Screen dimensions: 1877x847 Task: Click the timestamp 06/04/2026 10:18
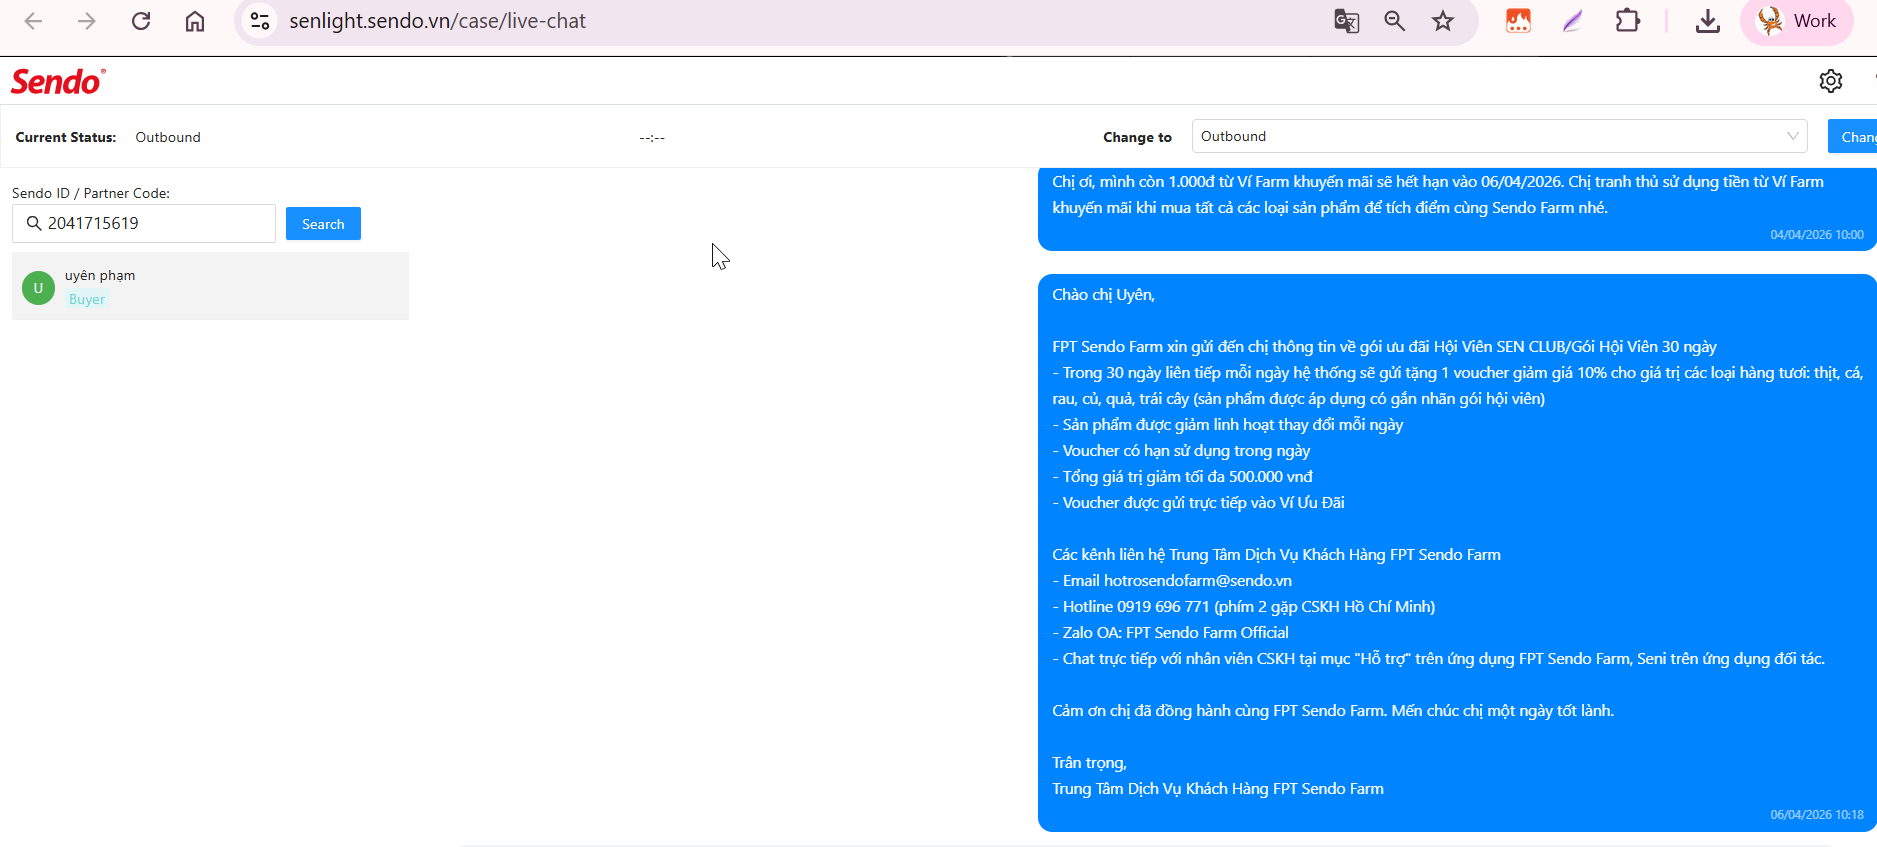click(1816, 815)
